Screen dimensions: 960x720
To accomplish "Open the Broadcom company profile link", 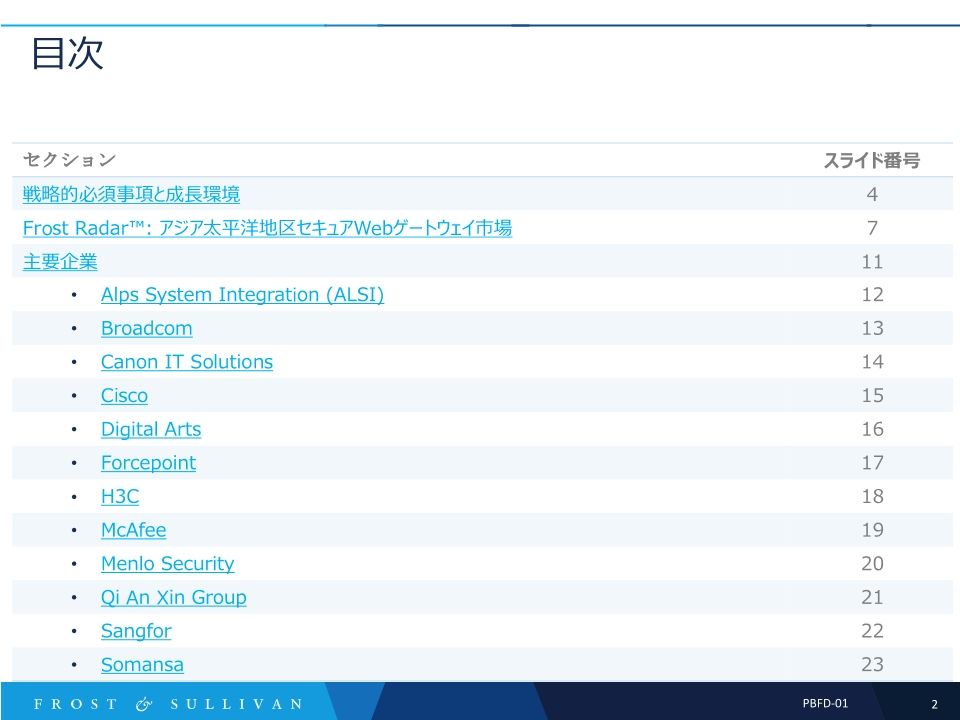I will click(x=147, y=328).
